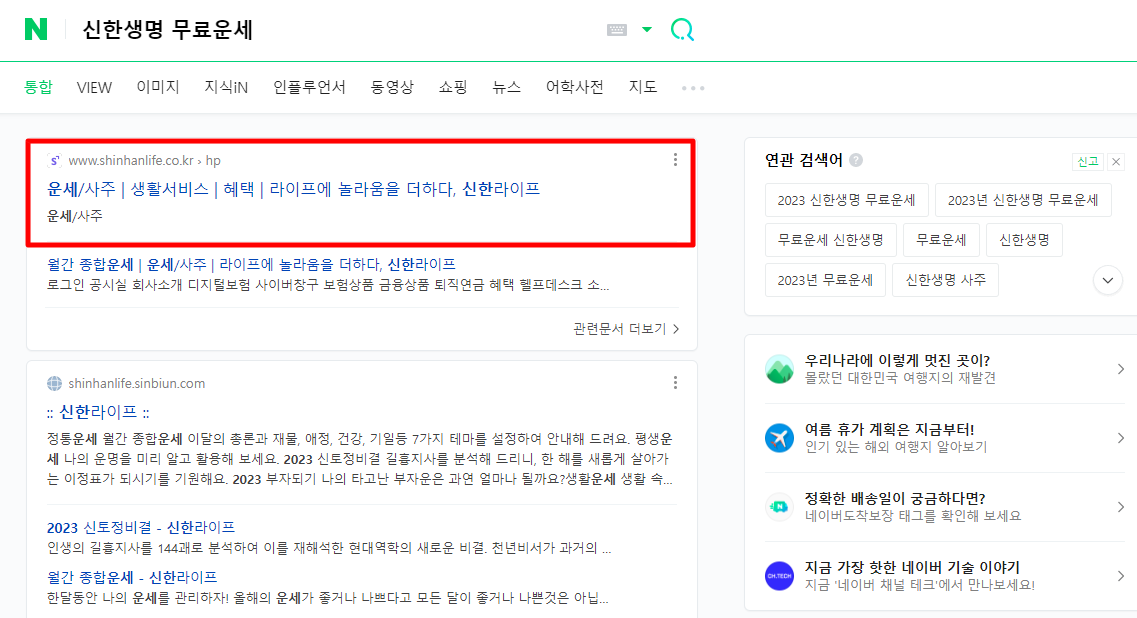Open 지금 가장 핫한 네이버 기술 이야기 promo
Viewport: 1137px width, 618px height.
912,567
